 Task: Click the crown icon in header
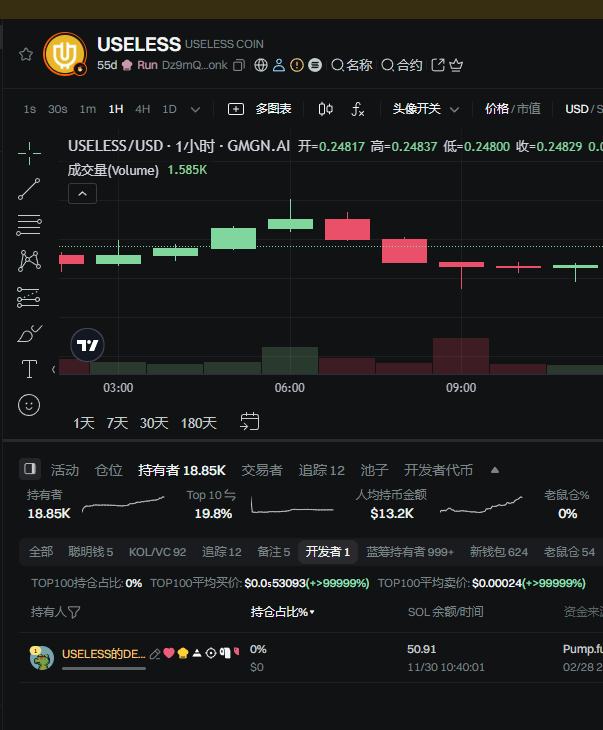click(456, 65)
